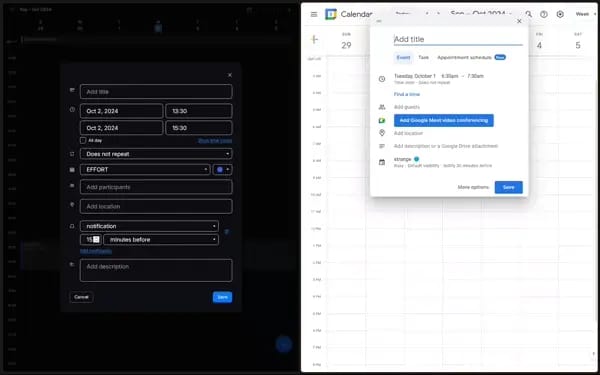Click Find a time link

(407, 94)
